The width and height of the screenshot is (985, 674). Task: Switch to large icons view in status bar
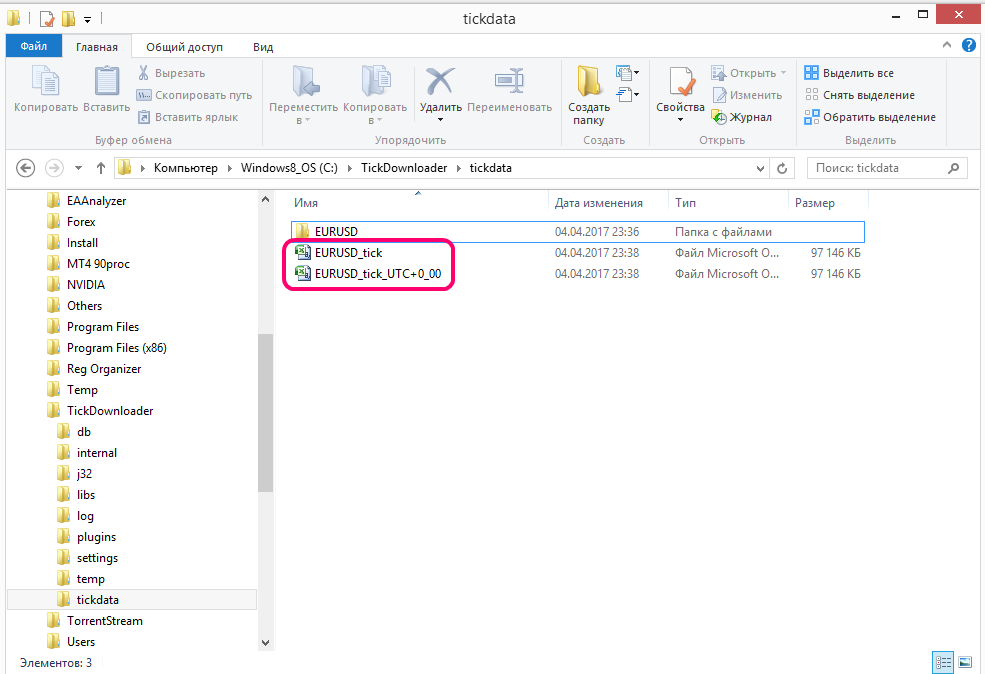[964, 663]
